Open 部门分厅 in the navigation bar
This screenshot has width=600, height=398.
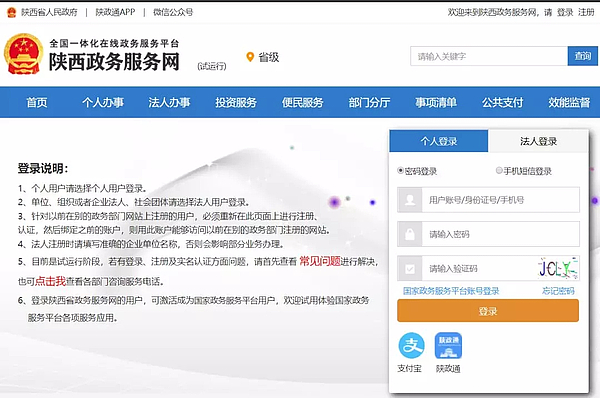click(369, 102)
